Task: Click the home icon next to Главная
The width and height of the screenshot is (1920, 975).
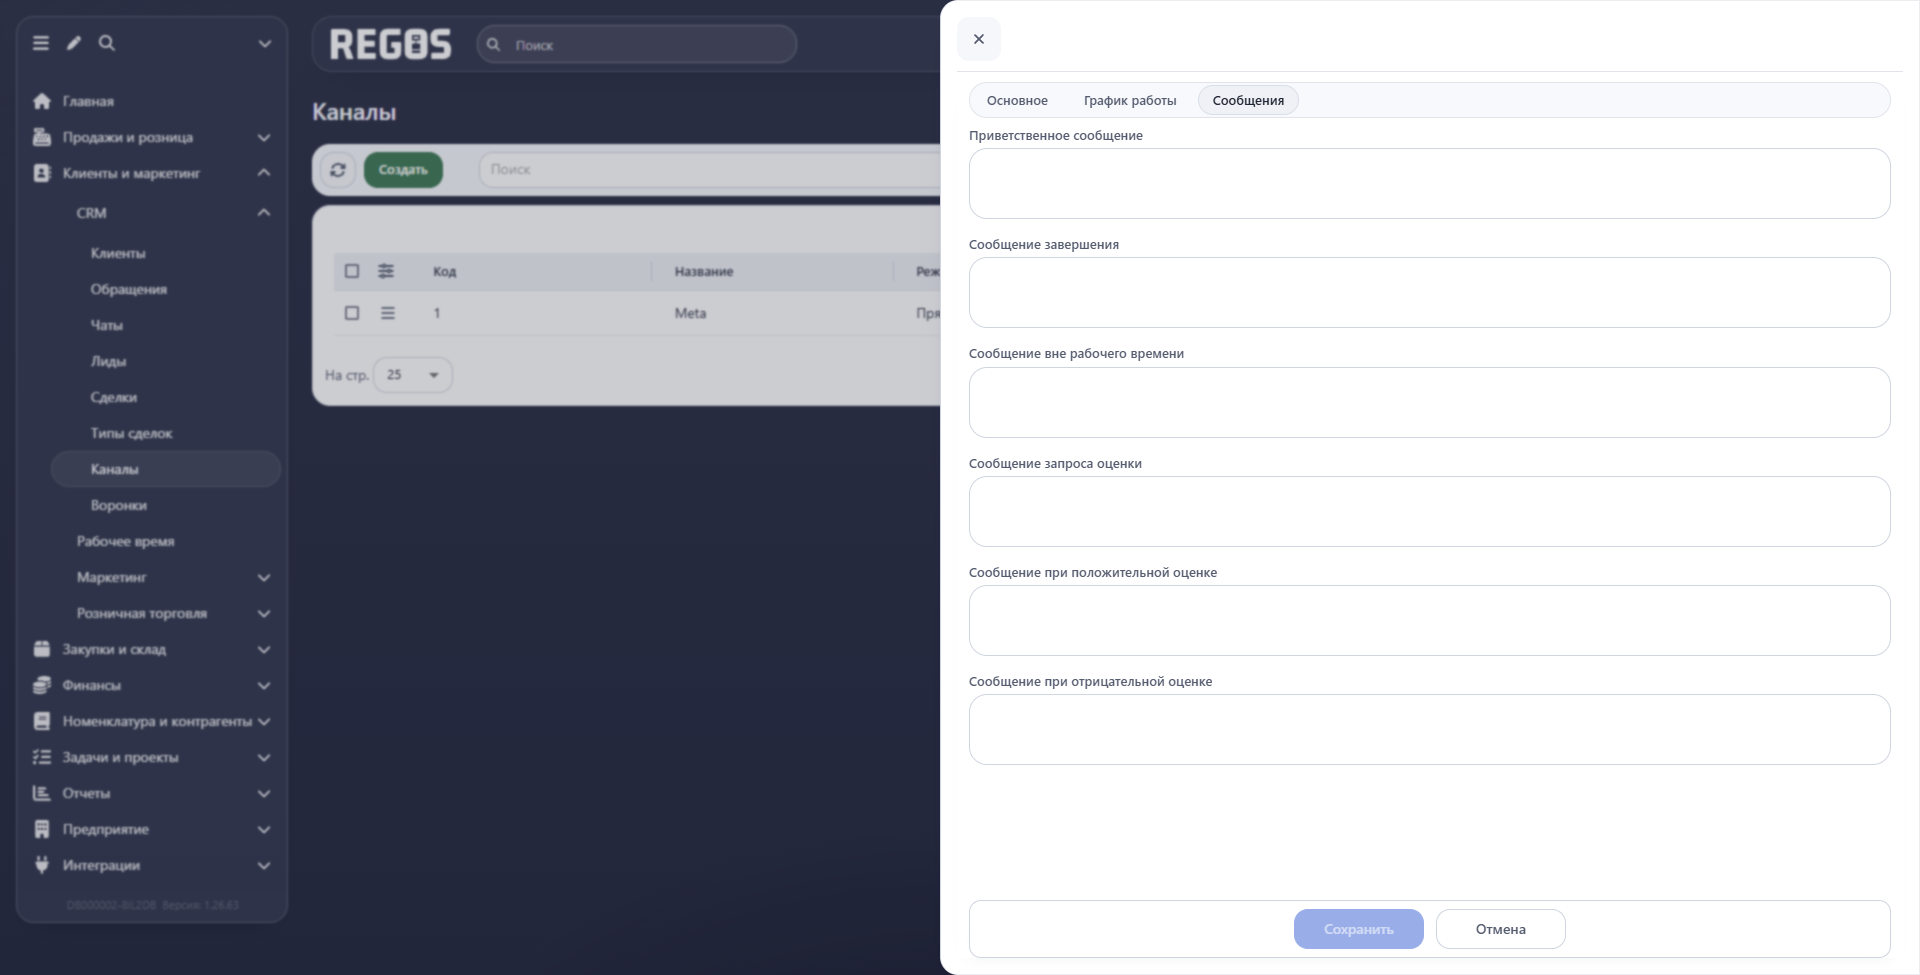Action: pos(42,101)
